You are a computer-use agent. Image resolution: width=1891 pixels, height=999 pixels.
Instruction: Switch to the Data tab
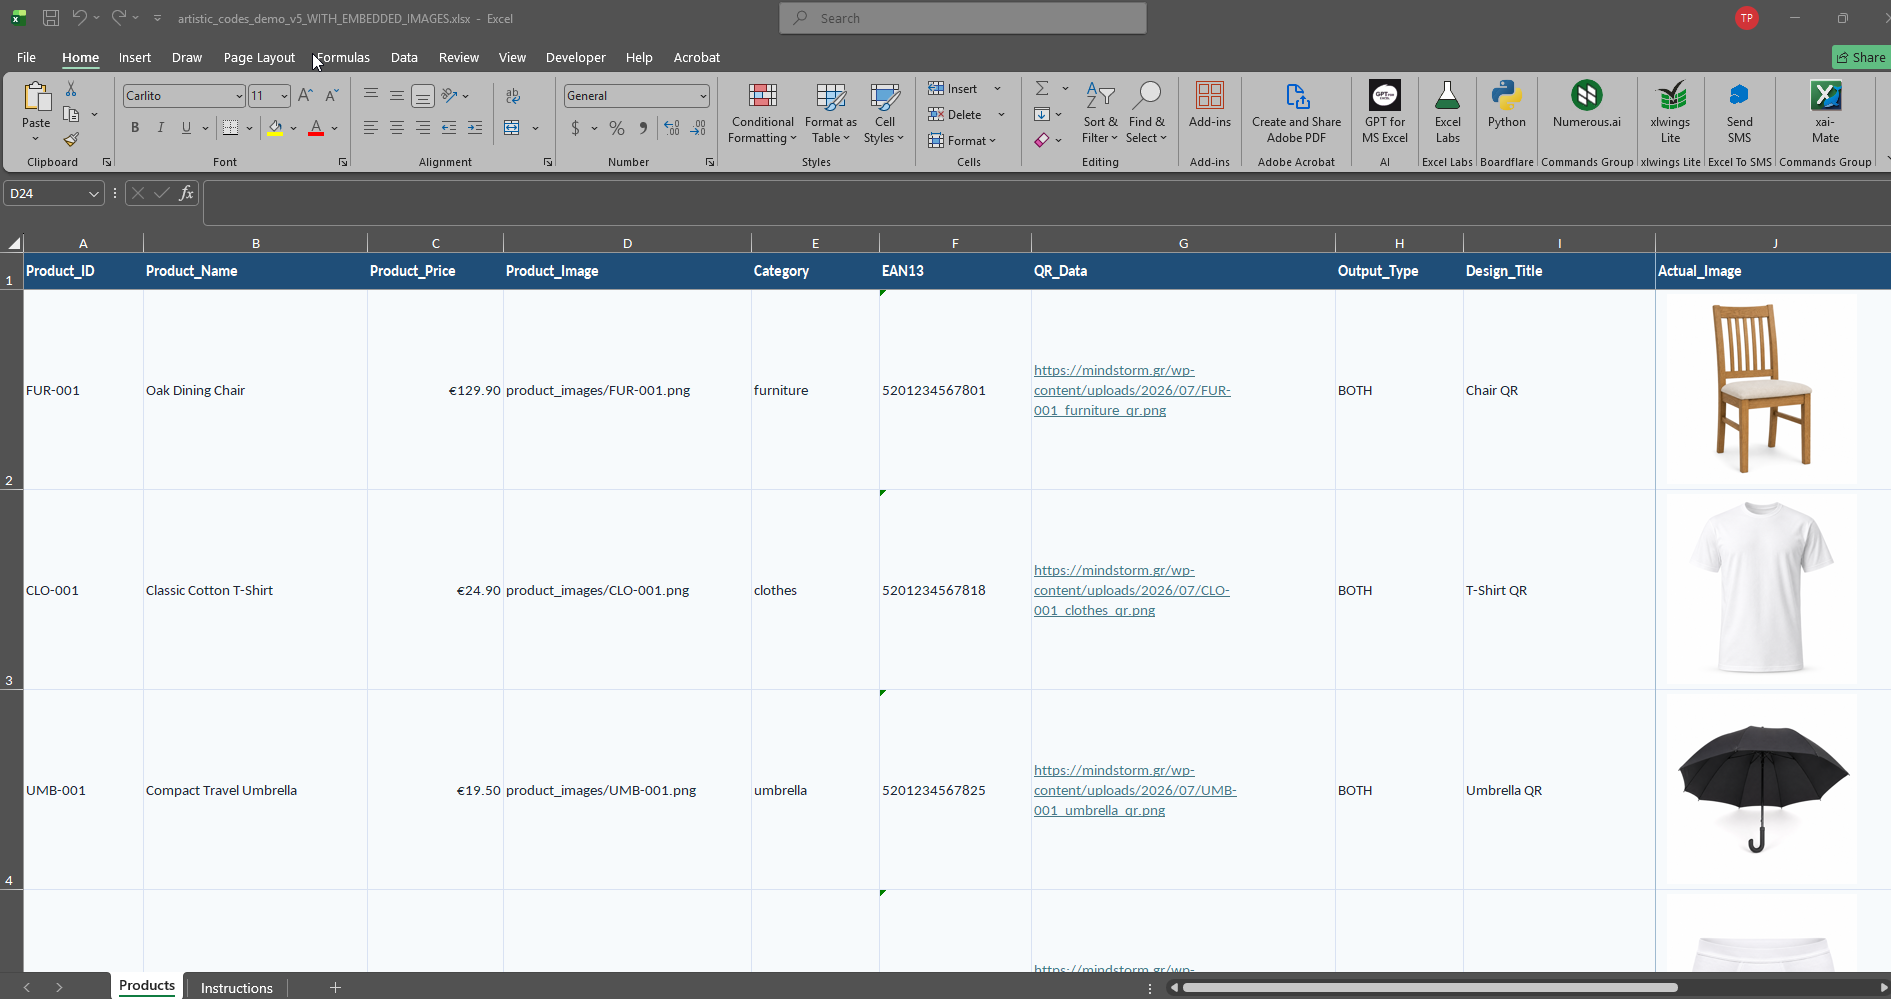404,57
